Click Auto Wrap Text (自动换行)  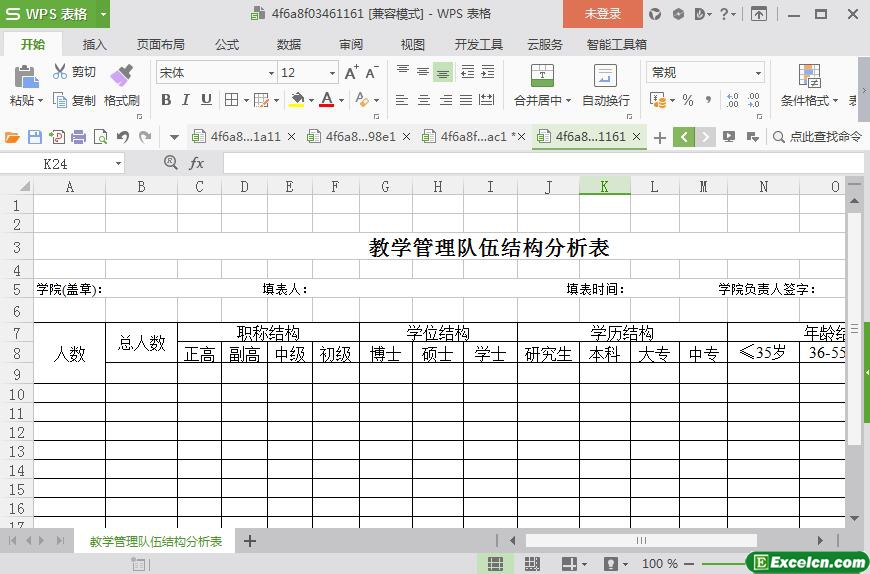click(x=605, y=85)
